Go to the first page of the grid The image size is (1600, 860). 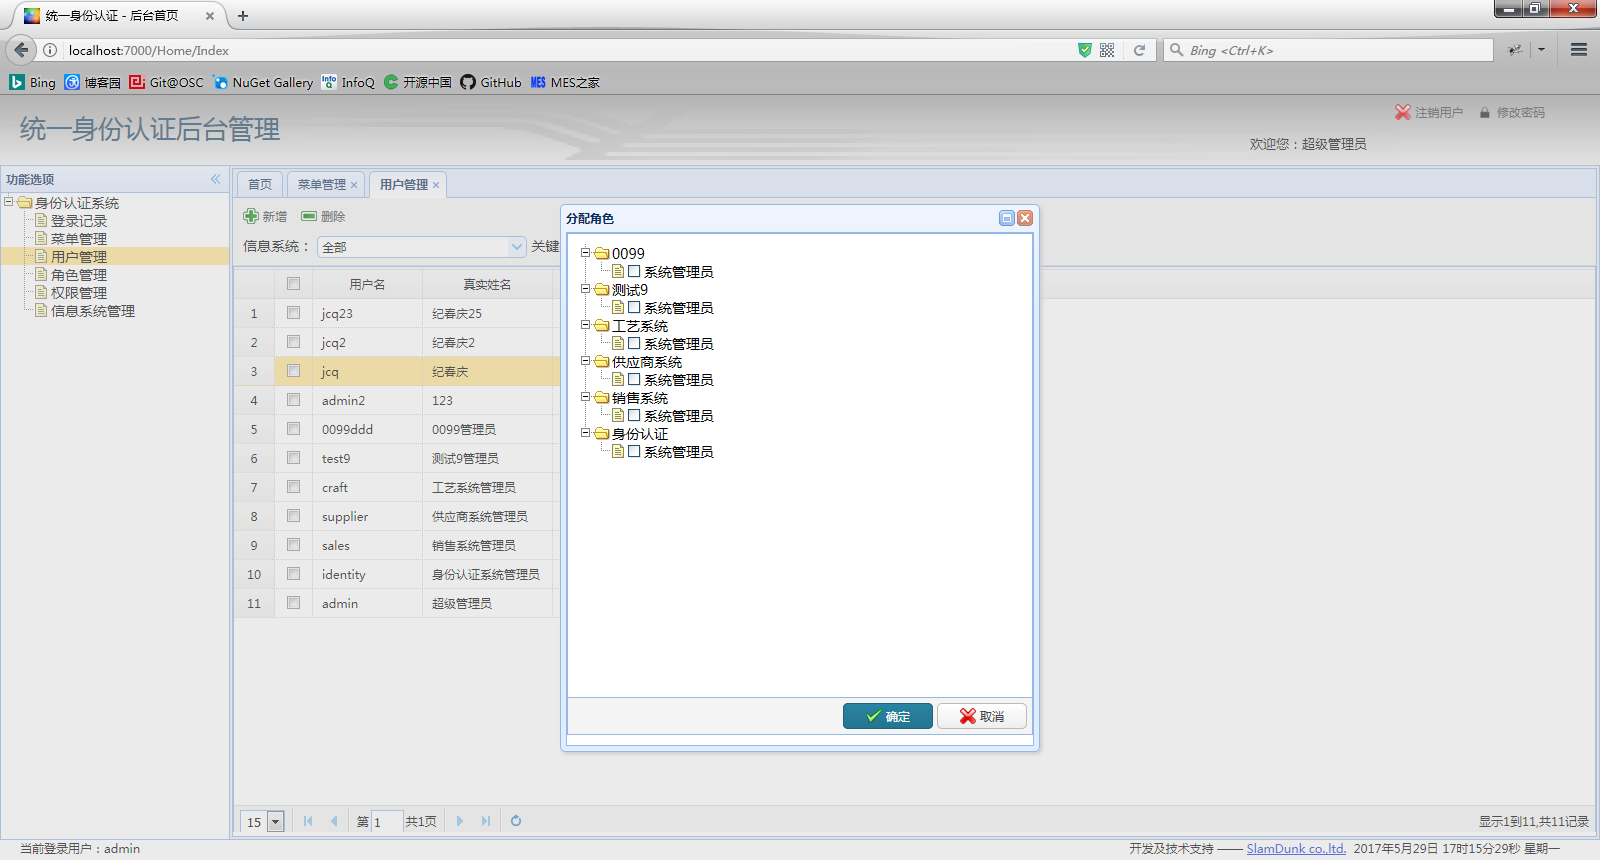(x=308, y=821)
